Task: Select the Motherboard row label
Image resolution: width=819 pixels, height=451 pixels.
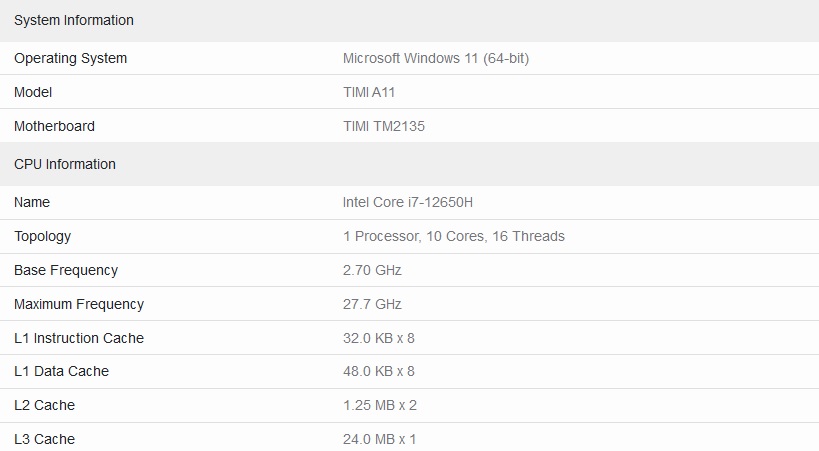Action: coord(54,126)
